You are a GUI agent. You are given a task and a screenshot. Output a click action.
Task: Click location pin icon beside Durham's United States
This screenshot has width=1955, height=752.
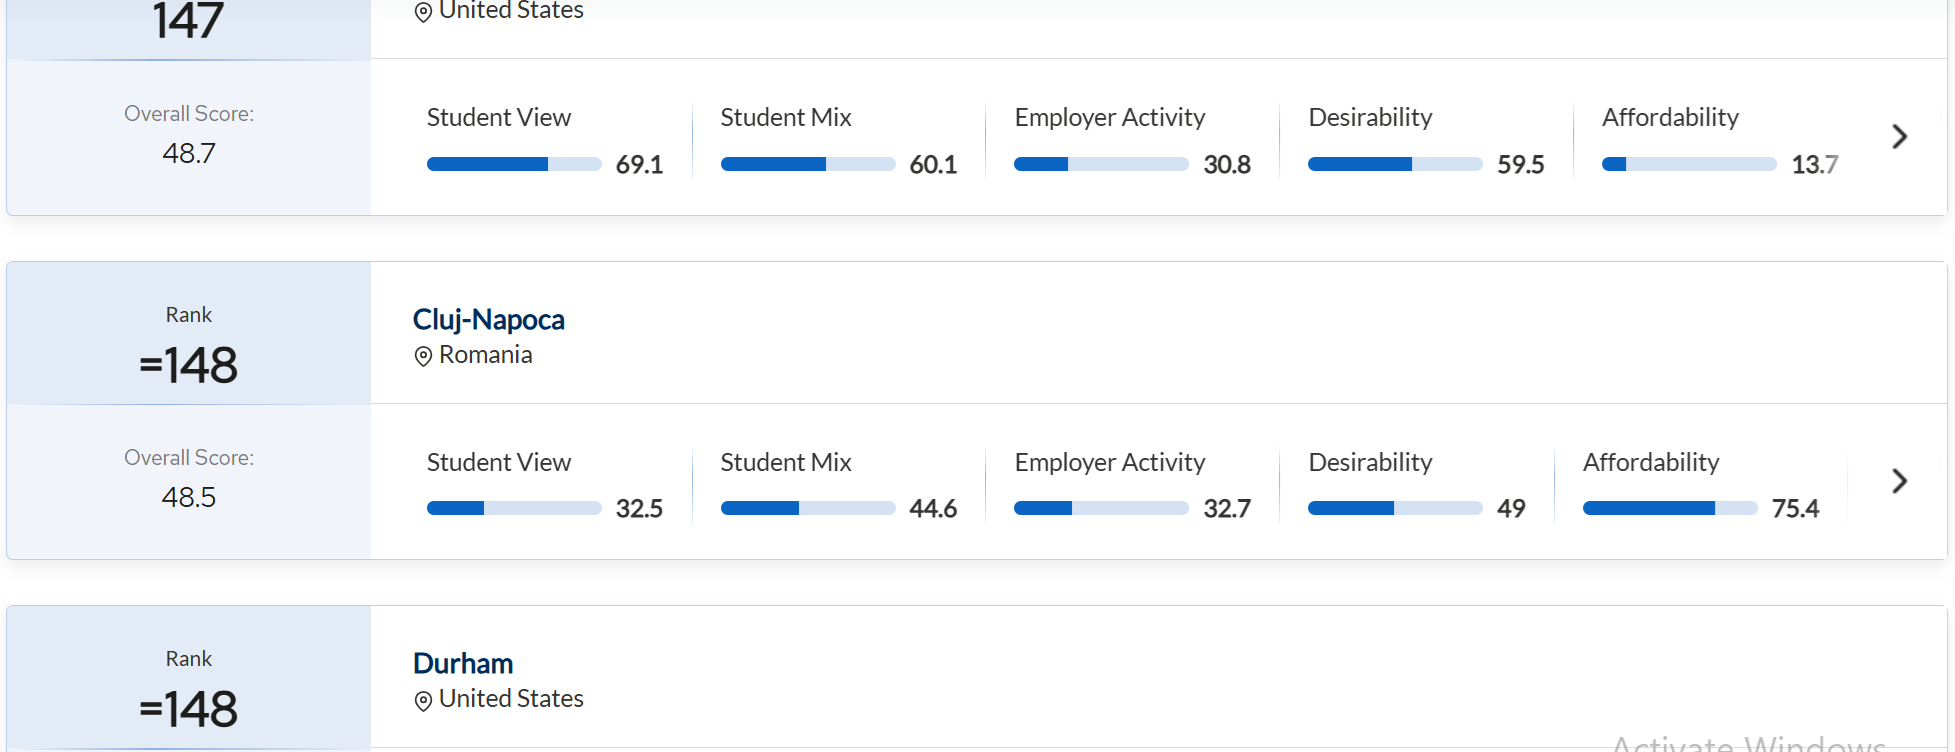[423, 700]
